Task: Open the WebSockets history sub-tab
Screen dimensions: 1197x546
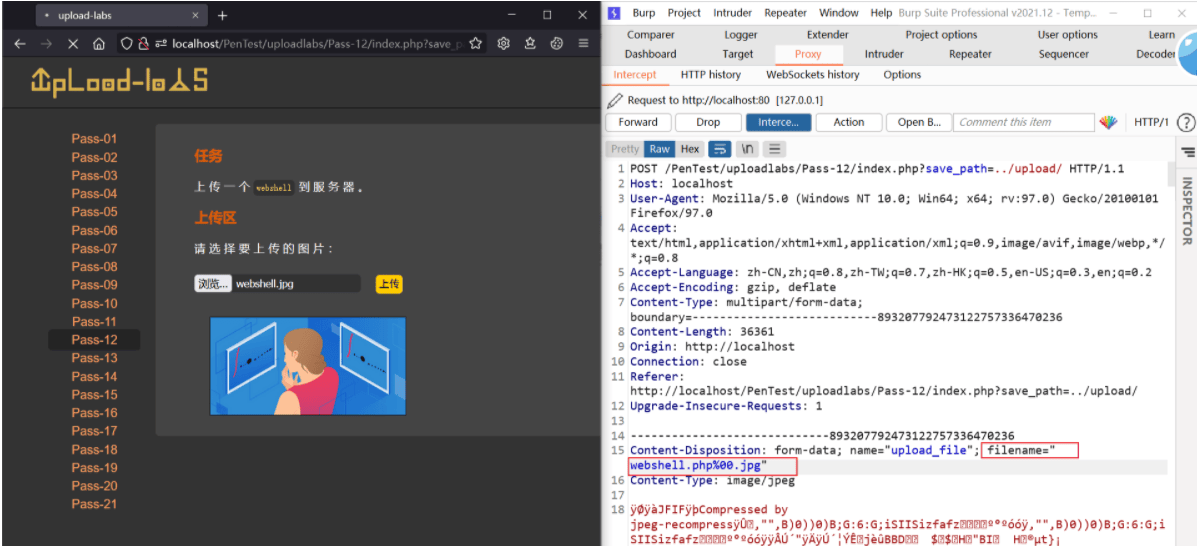Action: click(x=812, y=75)
